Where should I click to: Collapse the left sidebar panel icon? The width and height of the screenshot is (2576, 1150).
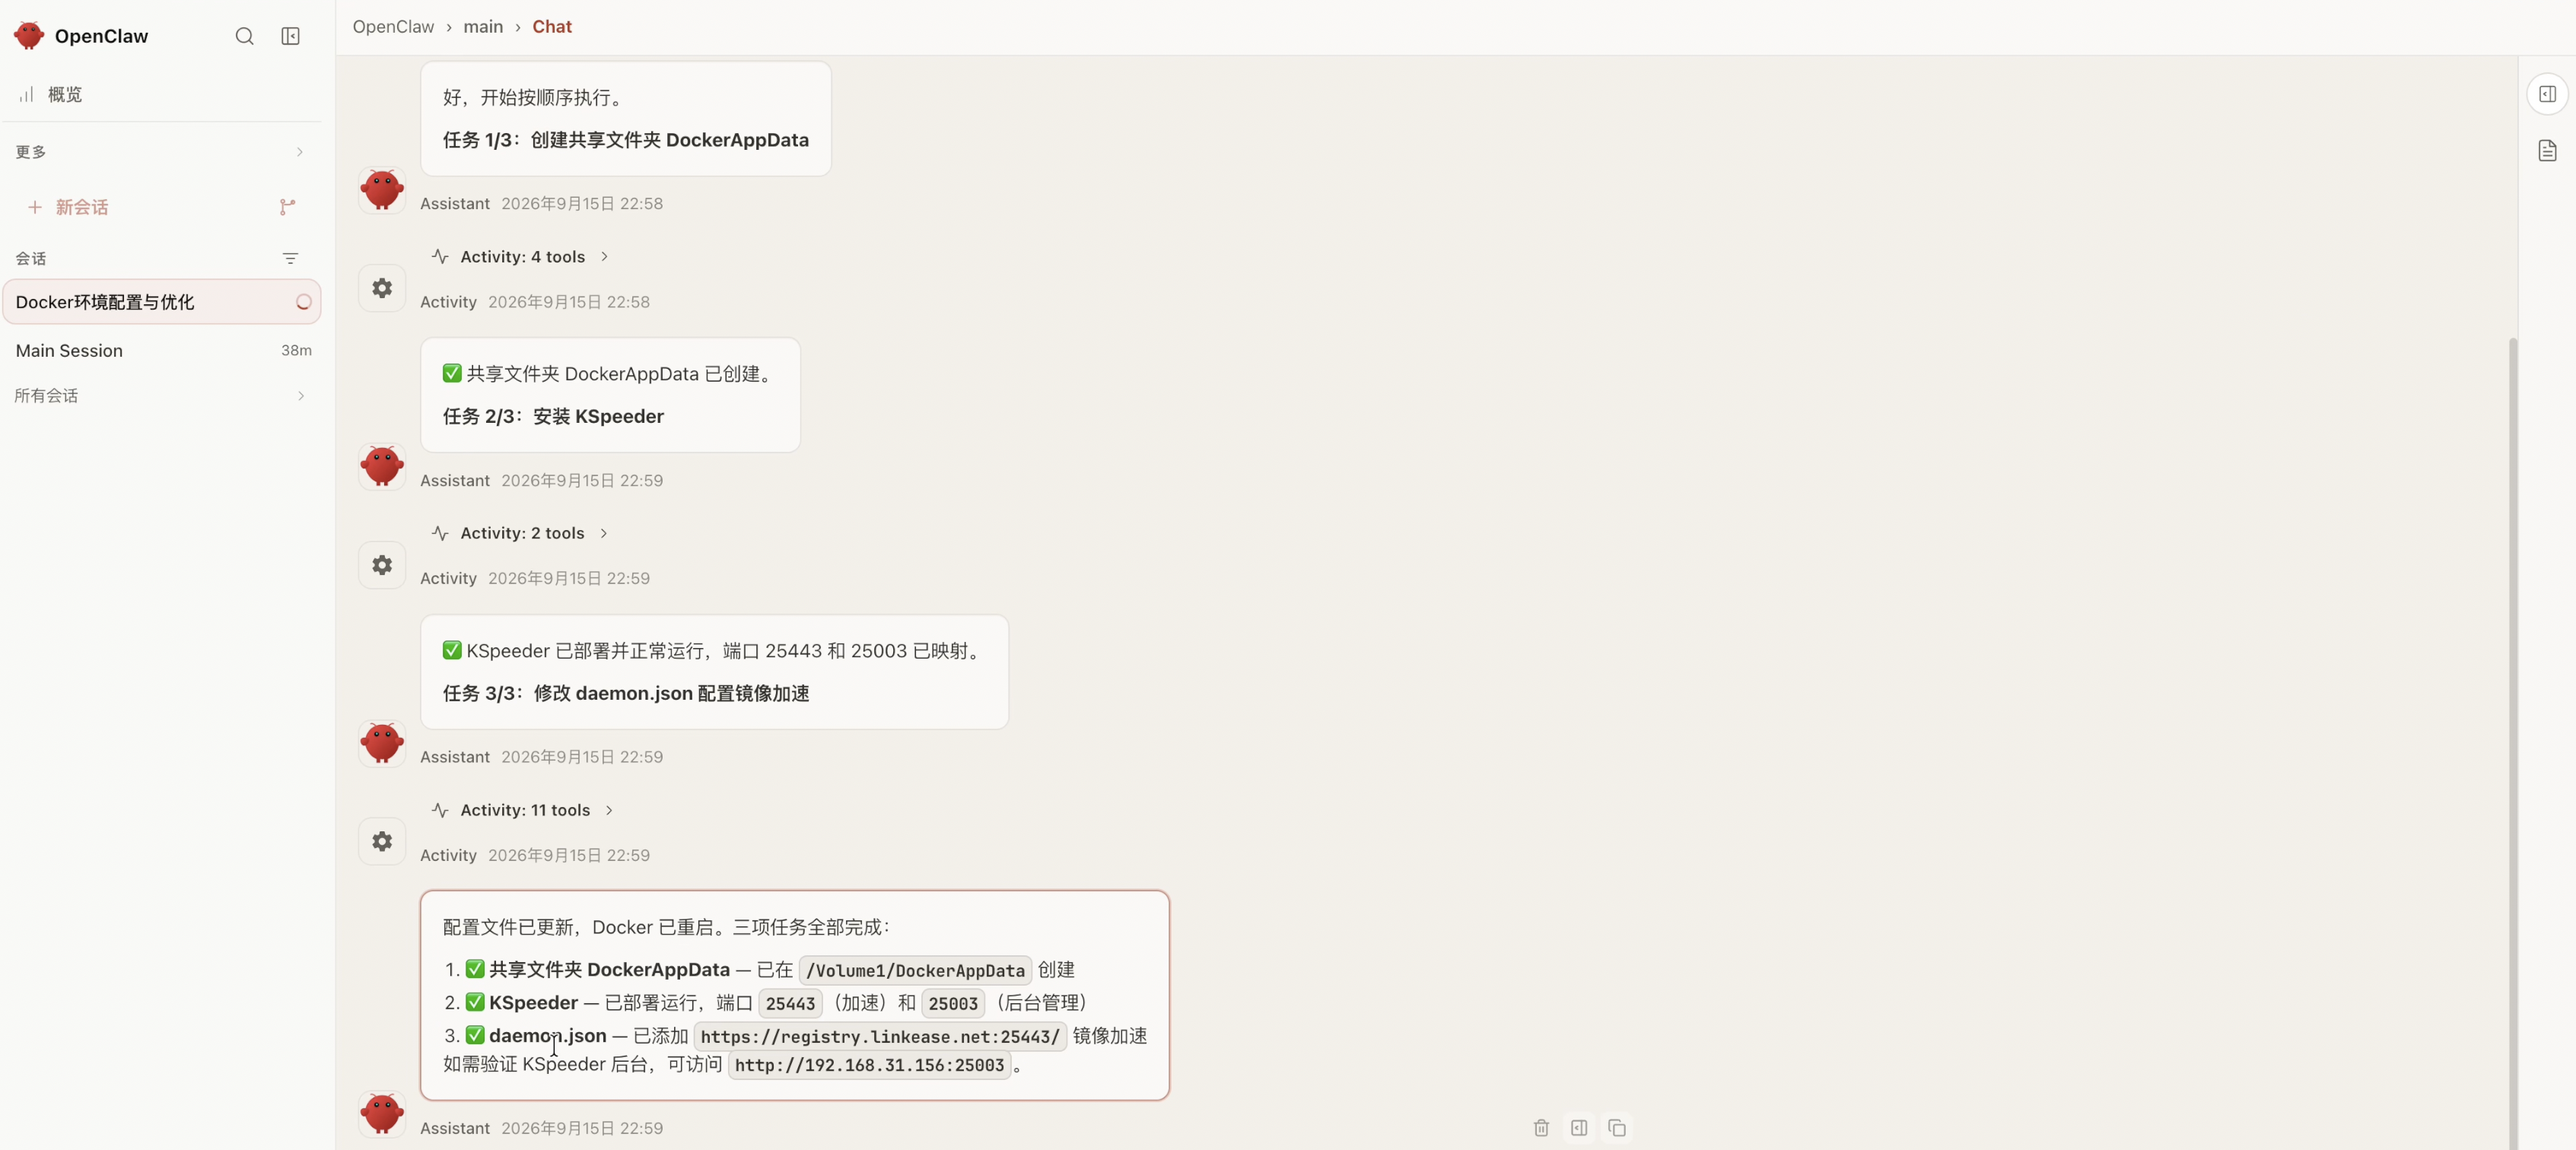[x=290, y=36]
